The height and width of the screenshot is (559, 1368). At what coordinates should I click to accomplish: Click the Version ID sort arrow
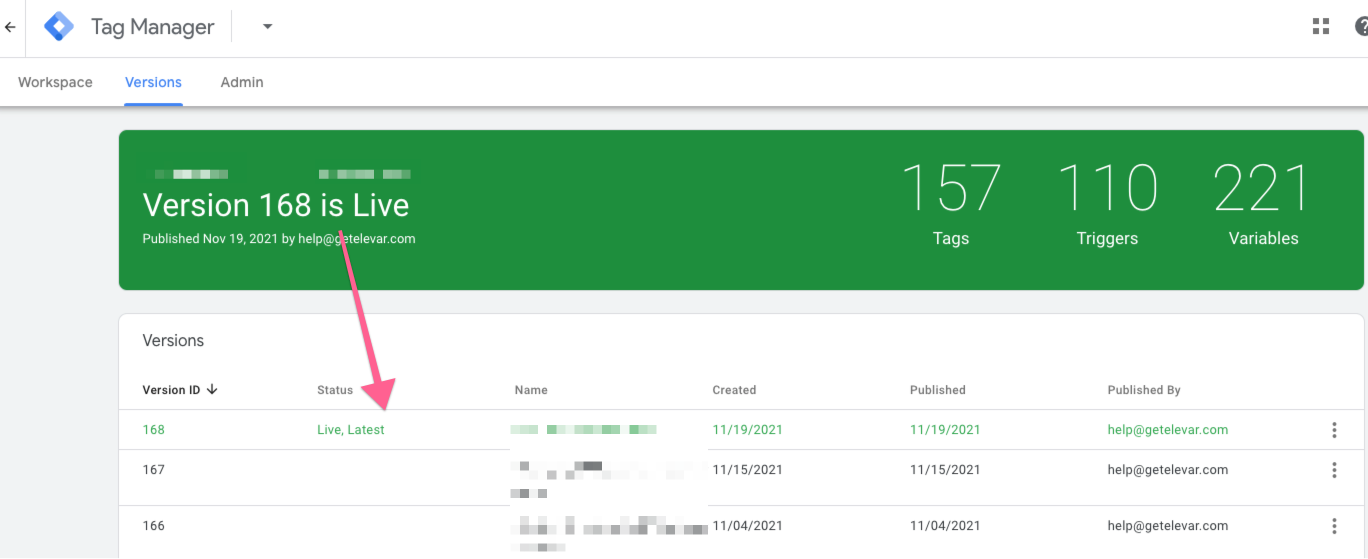pyautogui.click(x=212, y=390)
